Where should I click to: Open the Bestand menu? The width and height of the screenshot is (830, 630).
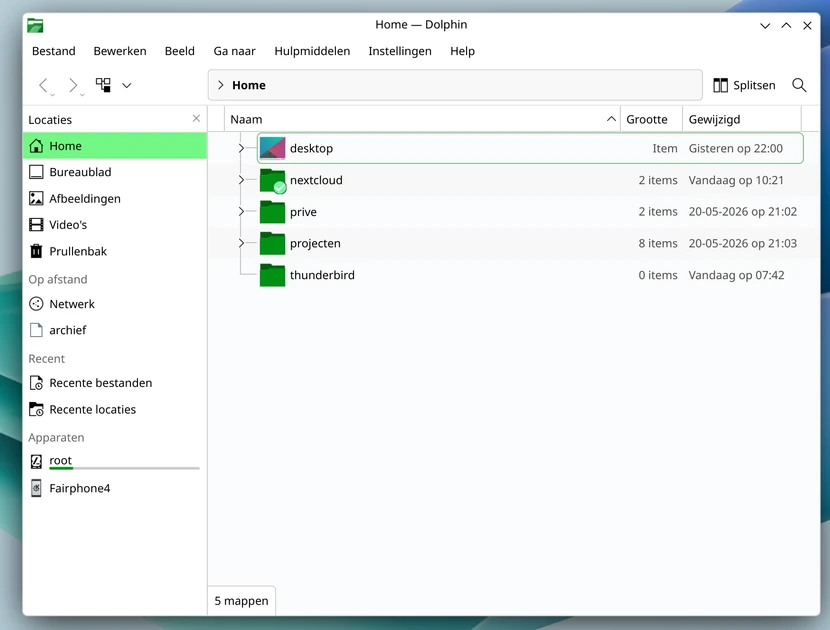[53, 51]
